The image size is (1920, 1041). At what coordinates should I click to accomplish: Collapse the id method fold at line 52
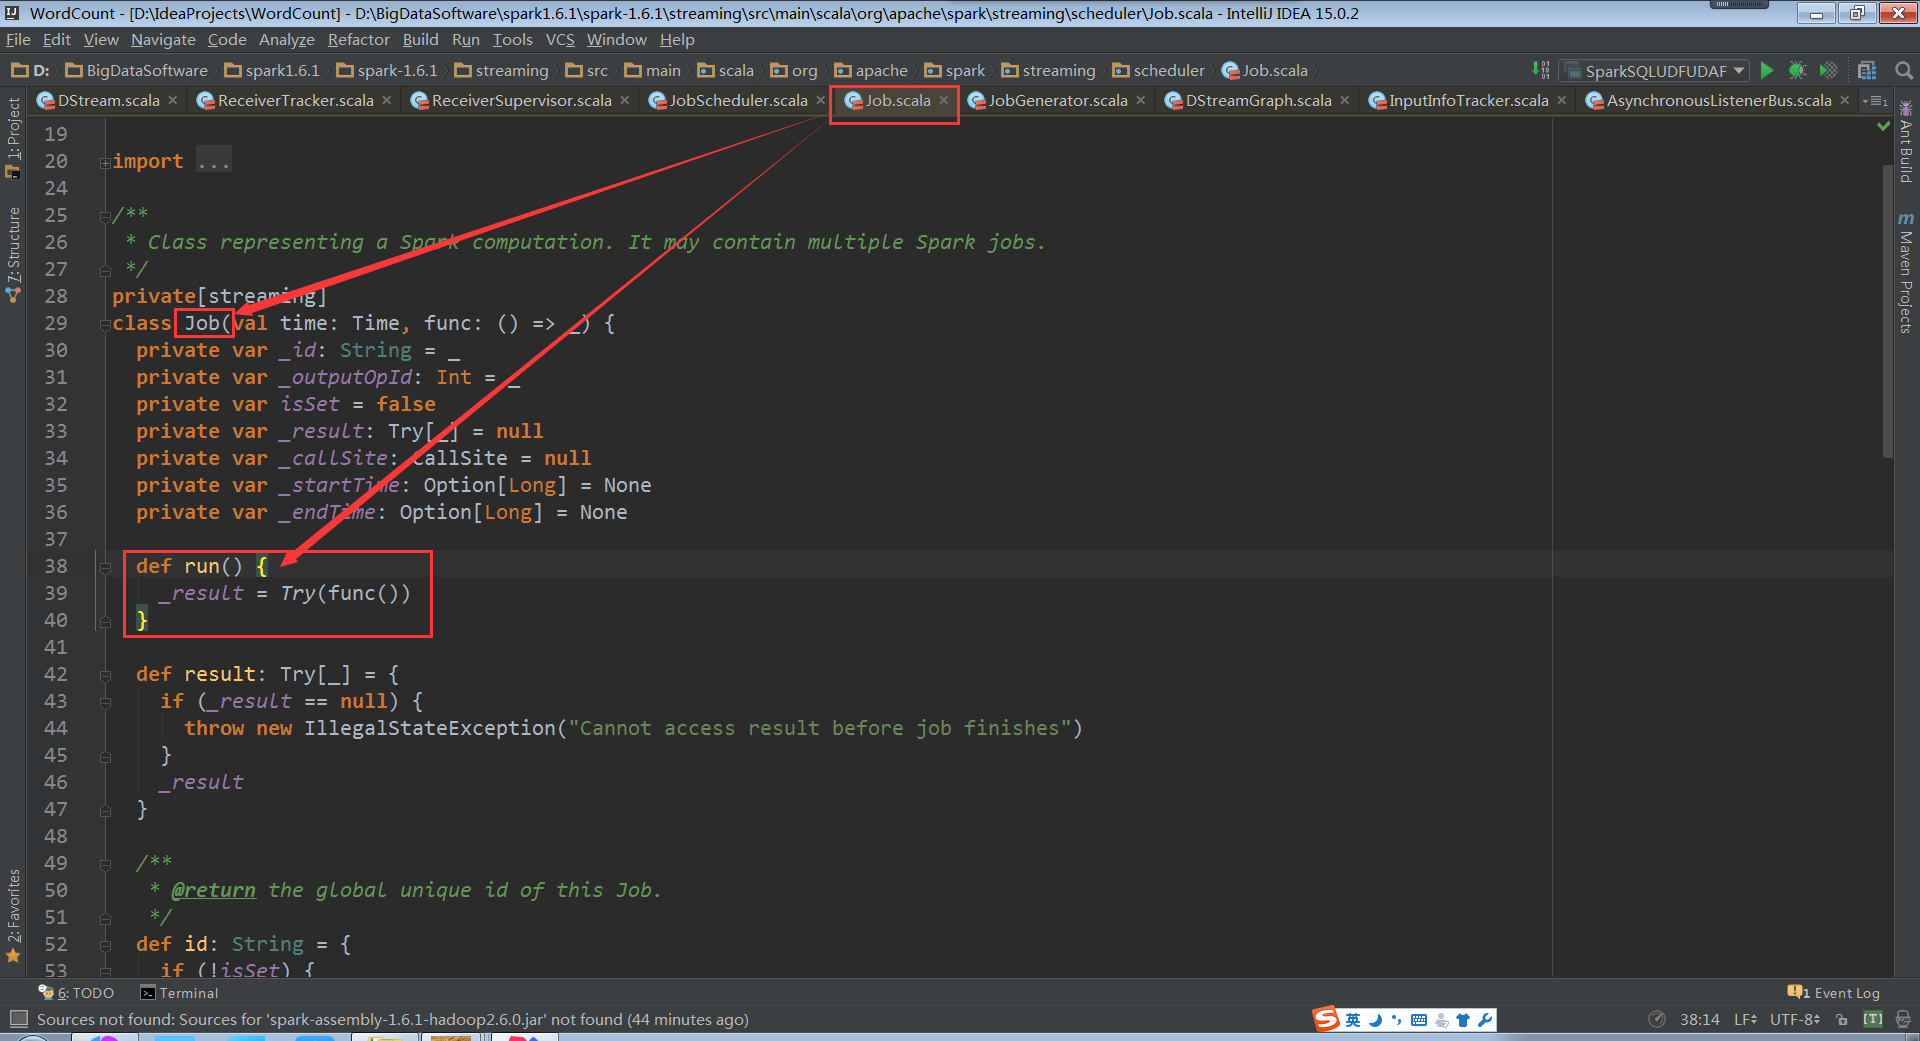pyautogui.click(x=105, y=945)
